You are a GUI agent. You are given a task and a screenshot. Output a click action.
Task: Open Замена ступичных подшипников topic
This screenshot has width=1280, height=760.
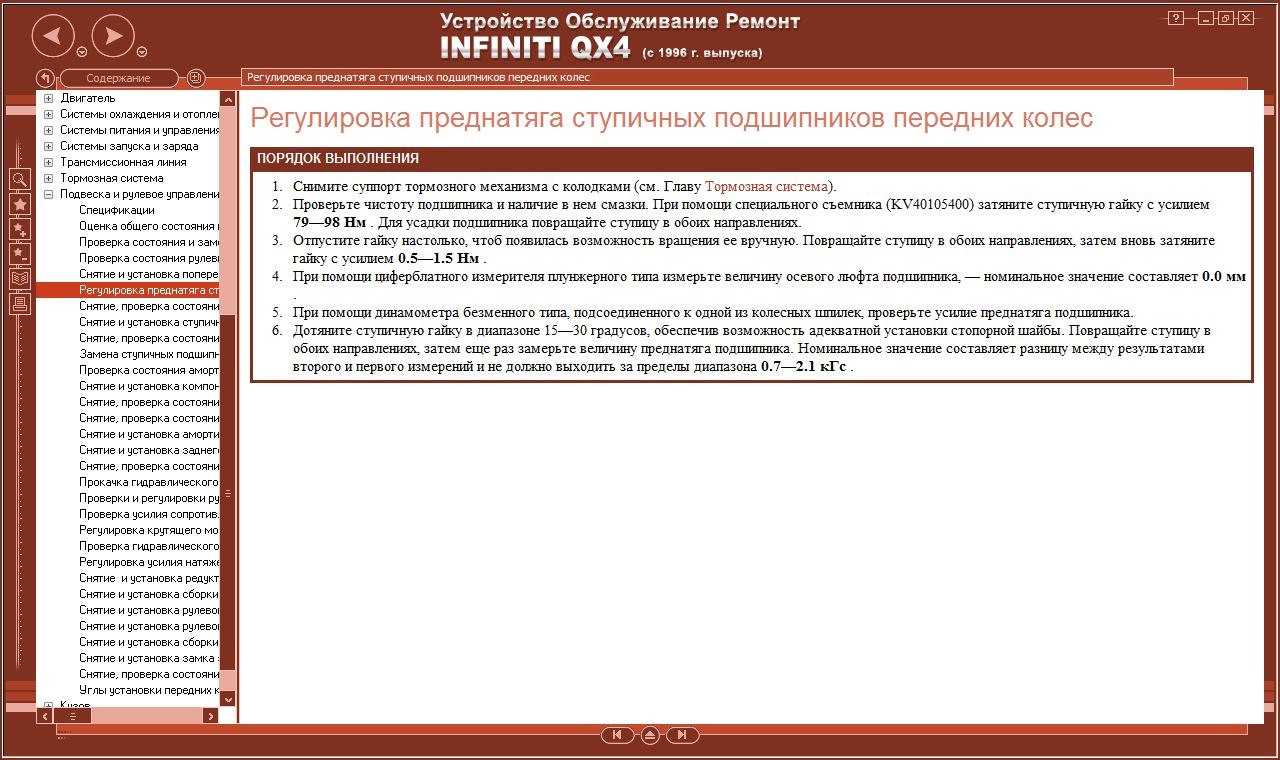click(x=149, y=354)
